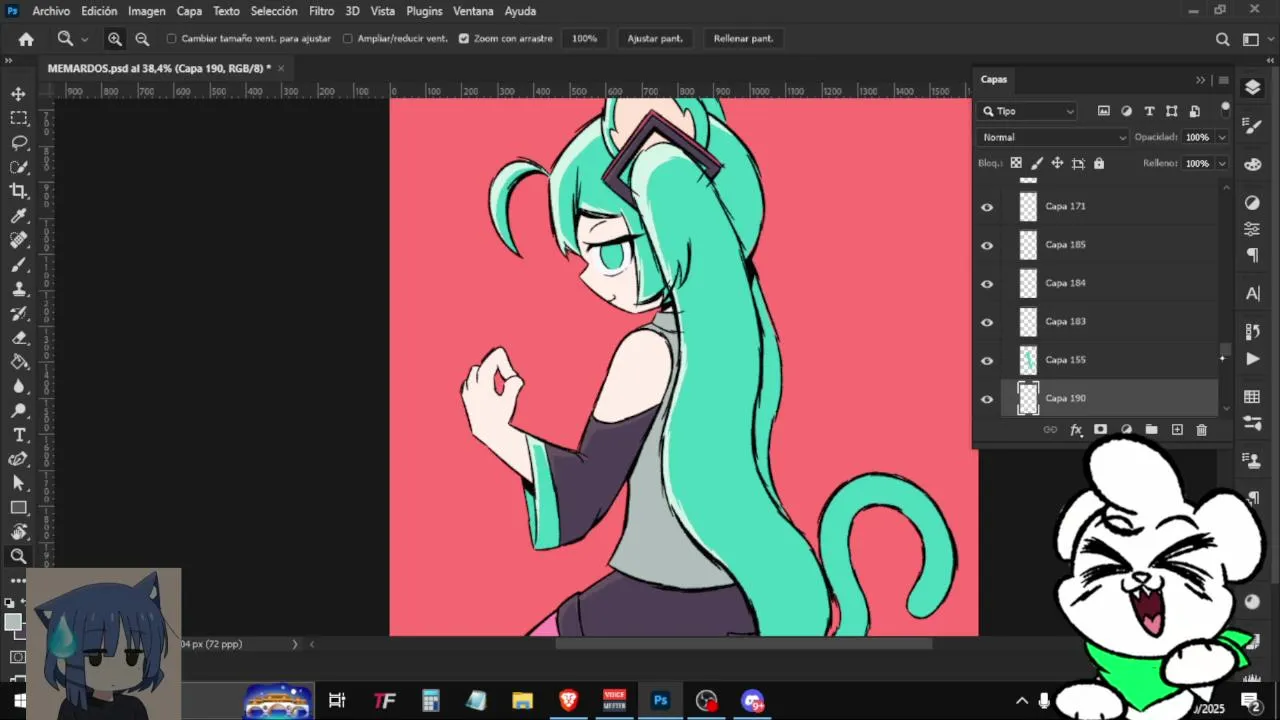Enable 'Ampliar/reducir vent.' checkbox

pos(348,39)
